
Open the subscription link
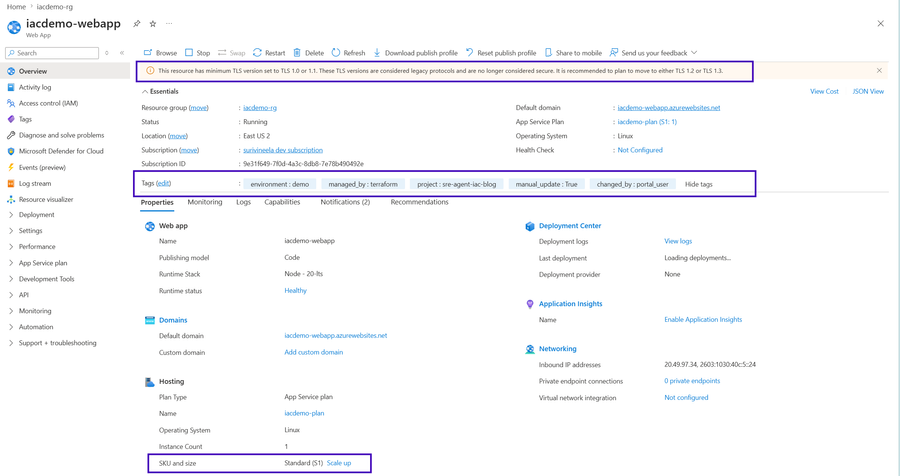point(283,150)
